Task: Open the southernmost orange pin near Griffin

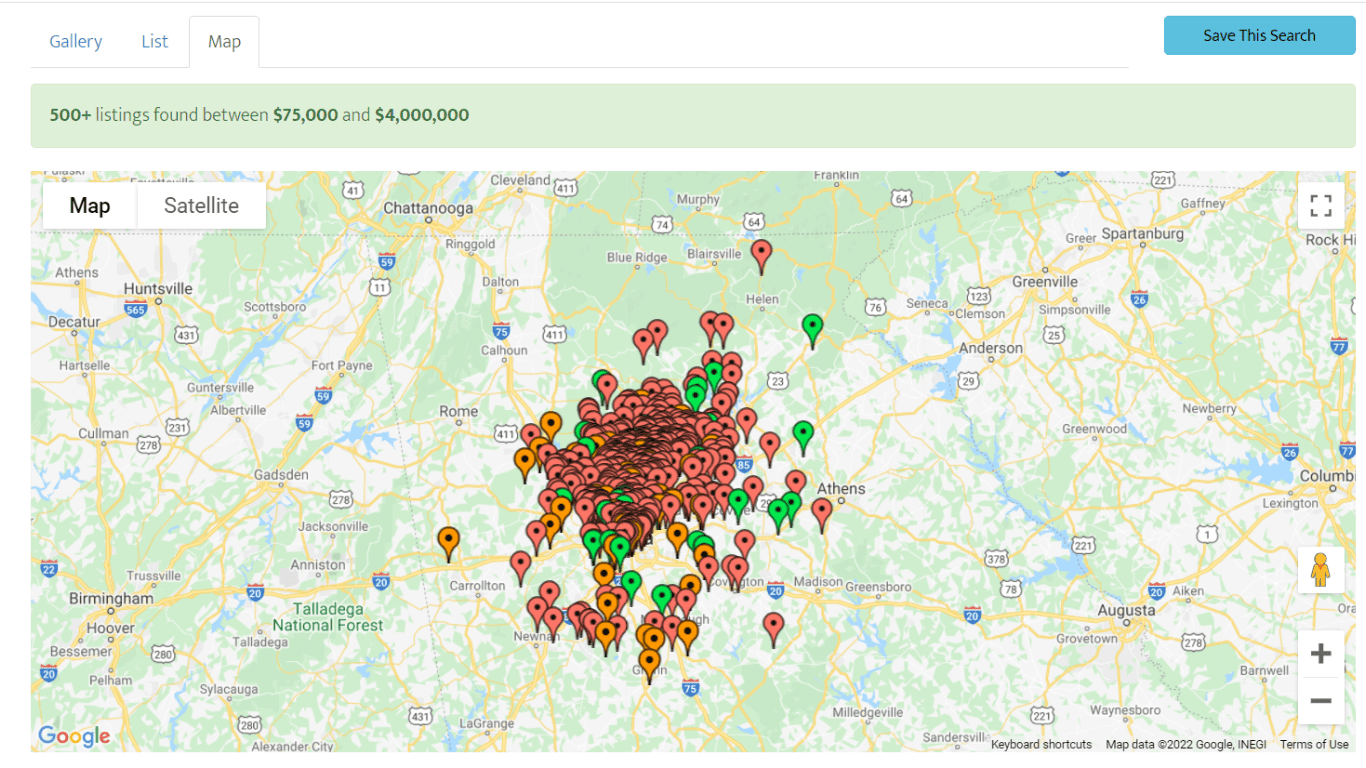Action: click(x=650, y=662)
